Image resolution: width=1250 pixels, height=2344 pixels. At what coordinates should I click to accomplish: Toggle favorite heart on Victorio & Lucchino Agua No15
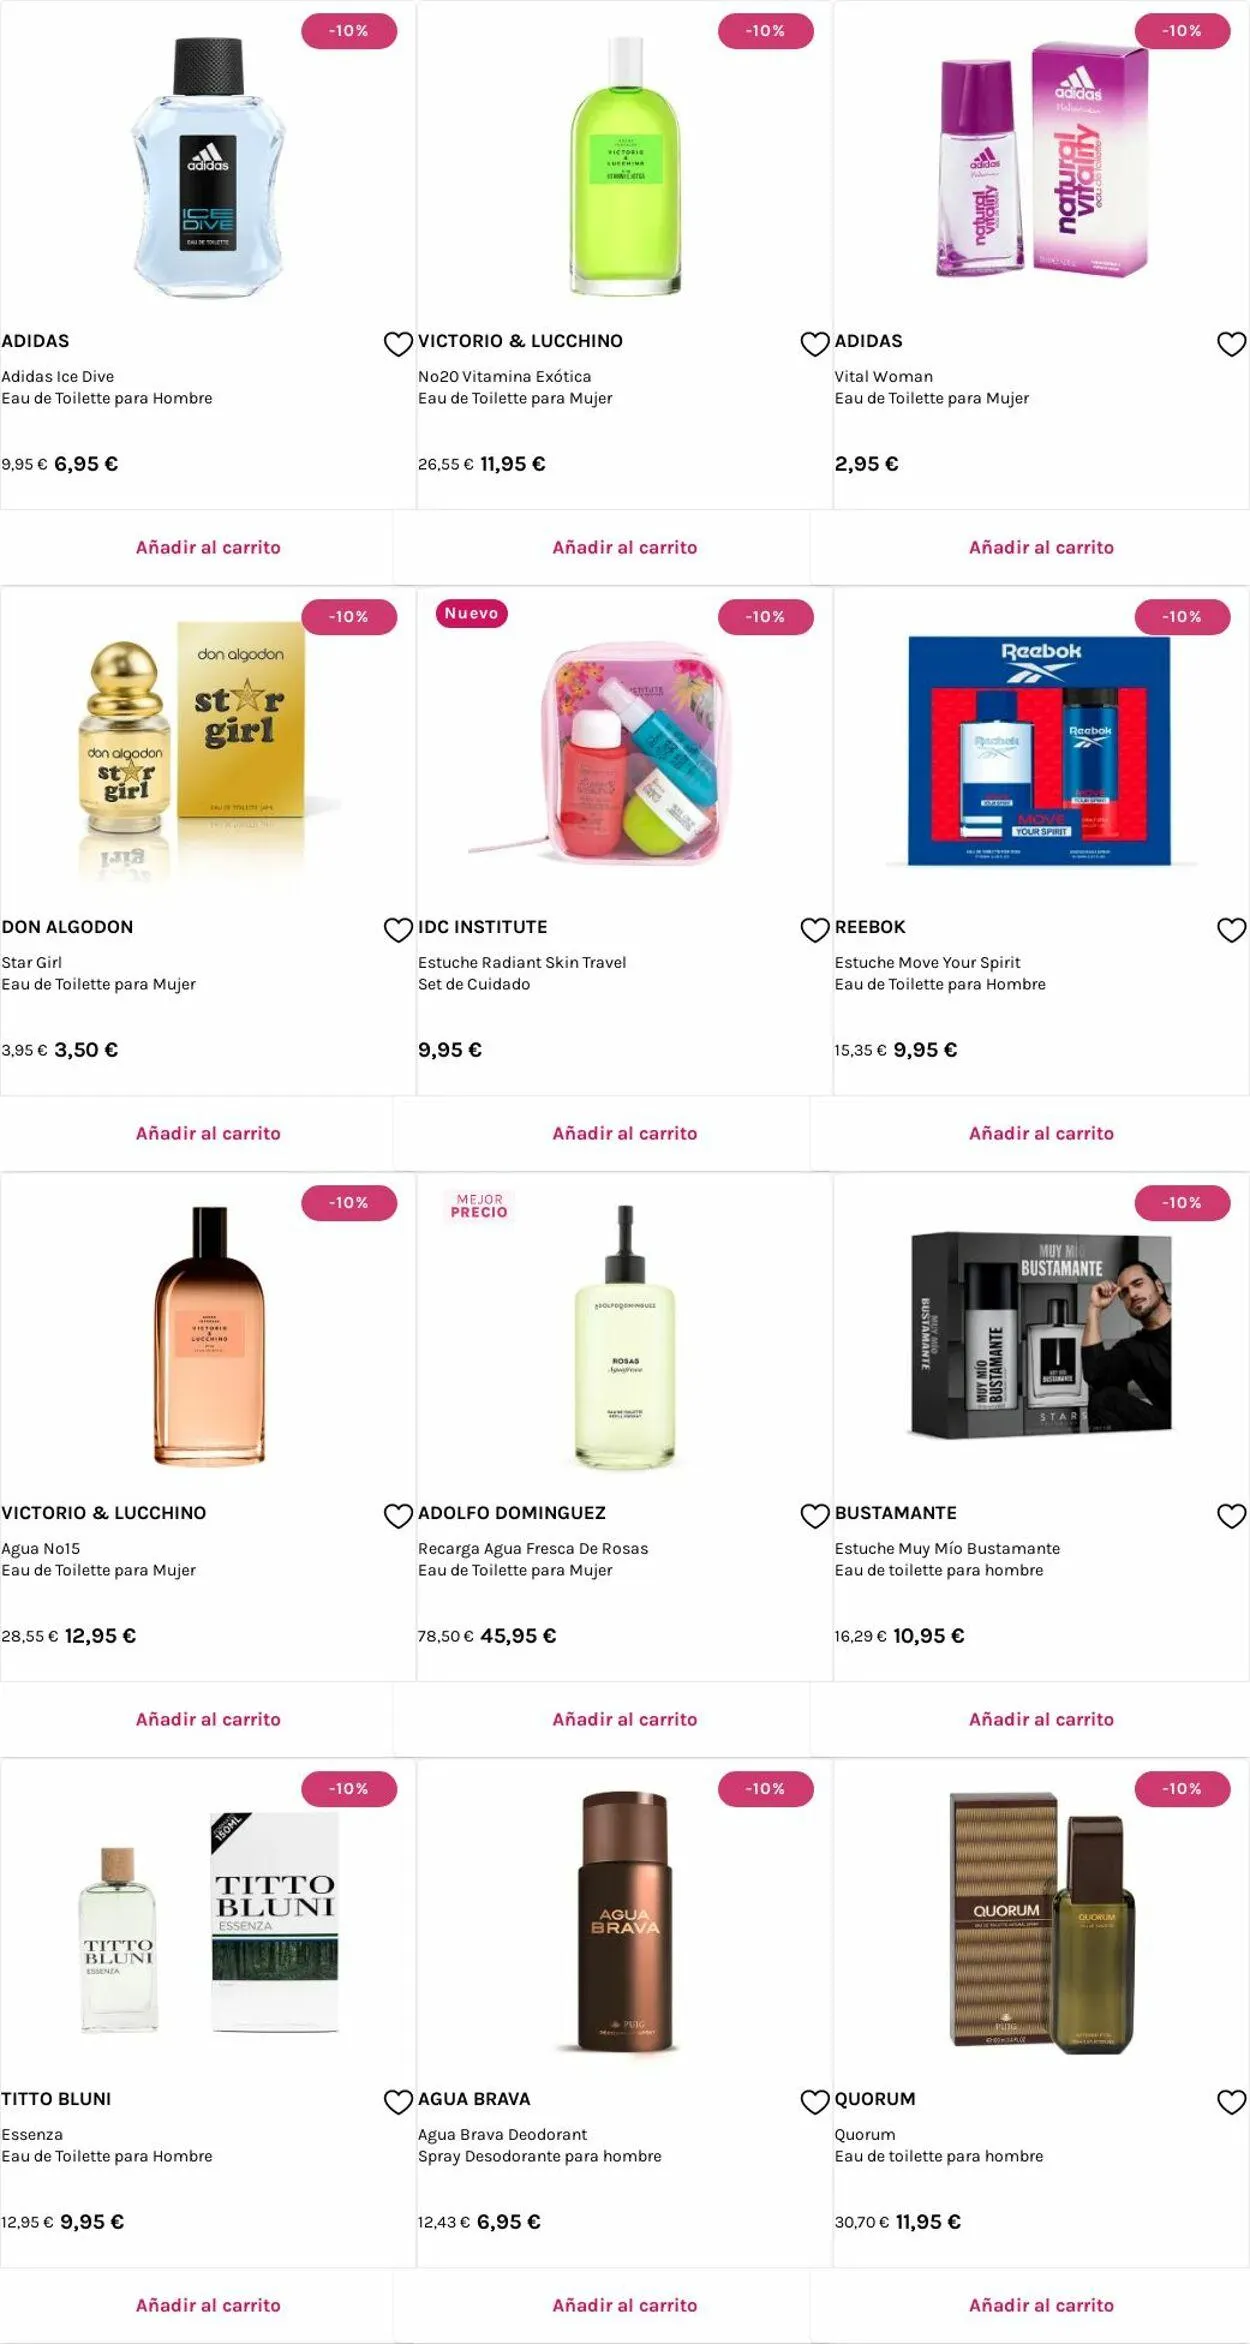(x=398, y=1516)
